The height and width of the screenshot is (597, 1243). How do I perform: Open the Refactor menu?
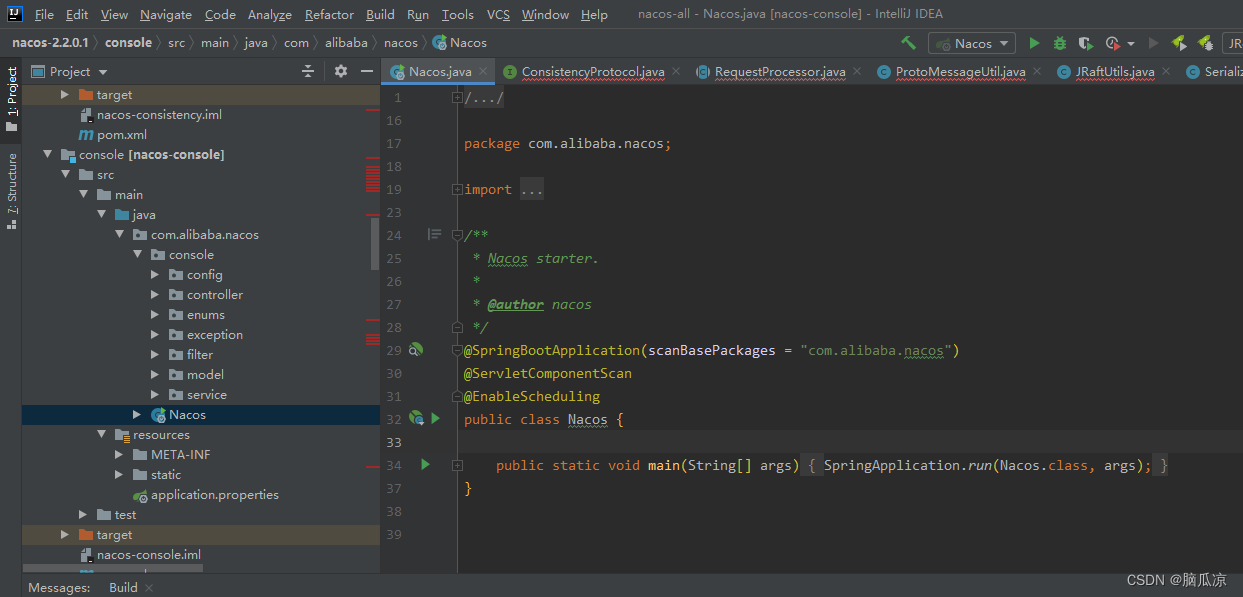click(329, 14)
